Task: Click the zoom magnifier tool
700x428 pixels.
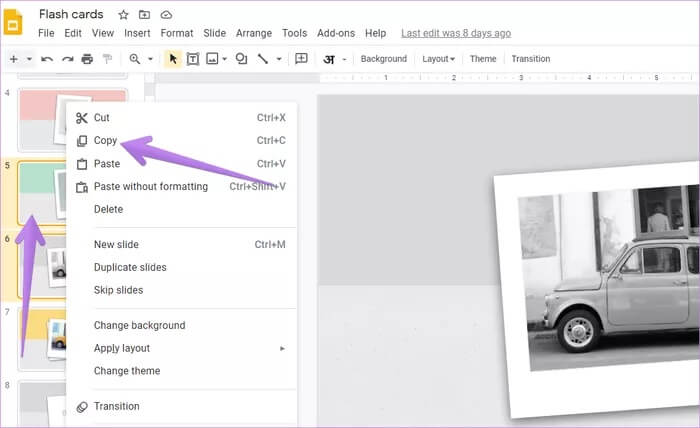Action: (x=134, y=59)
